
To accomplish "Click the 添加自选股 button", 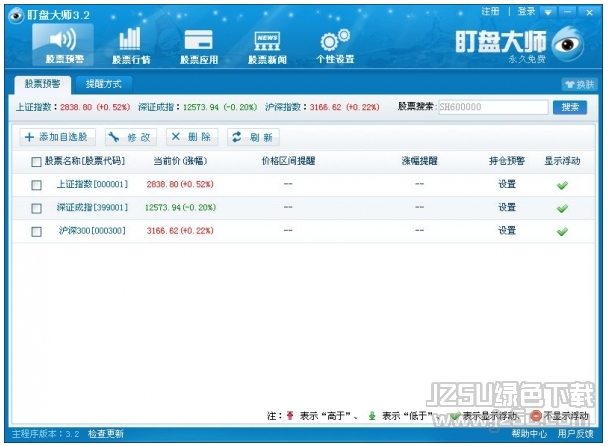I will [57, 137].
